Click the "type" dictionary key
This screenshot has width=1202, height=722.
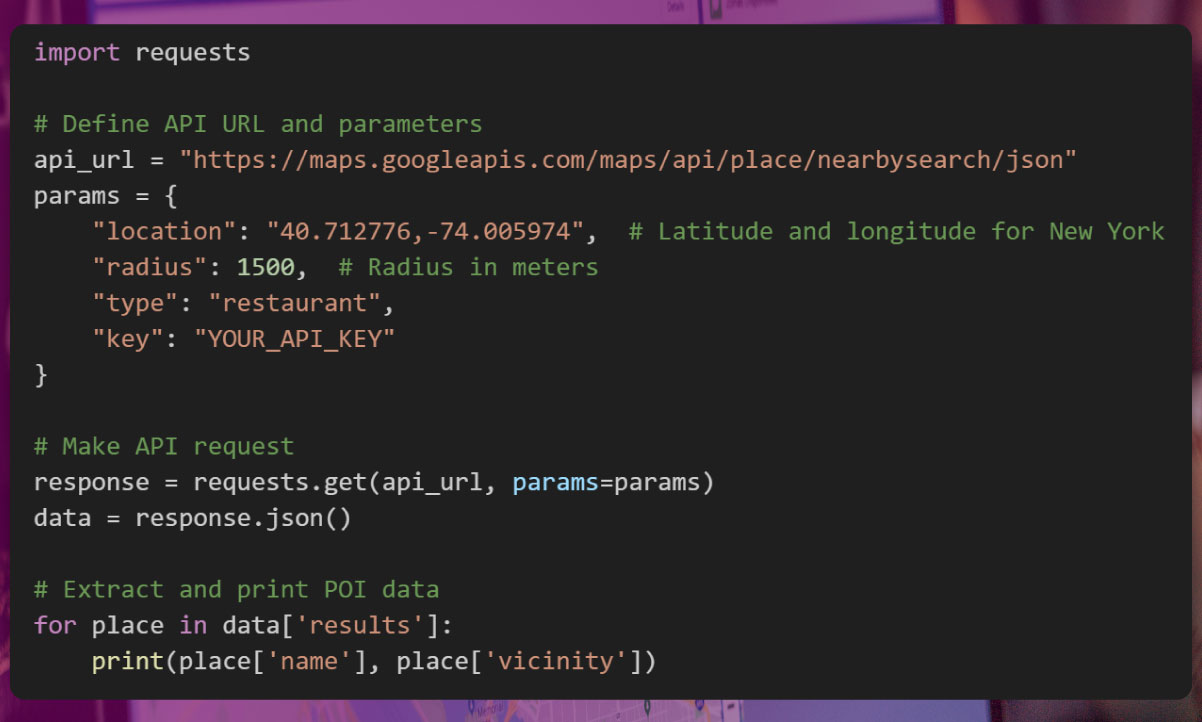(x=135, y=303)
